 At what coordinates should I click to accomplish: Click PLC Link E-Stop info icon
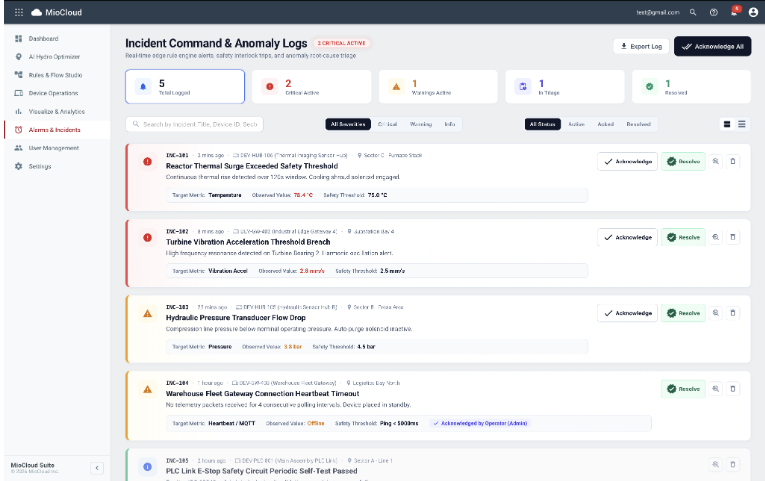click(147, 467)
